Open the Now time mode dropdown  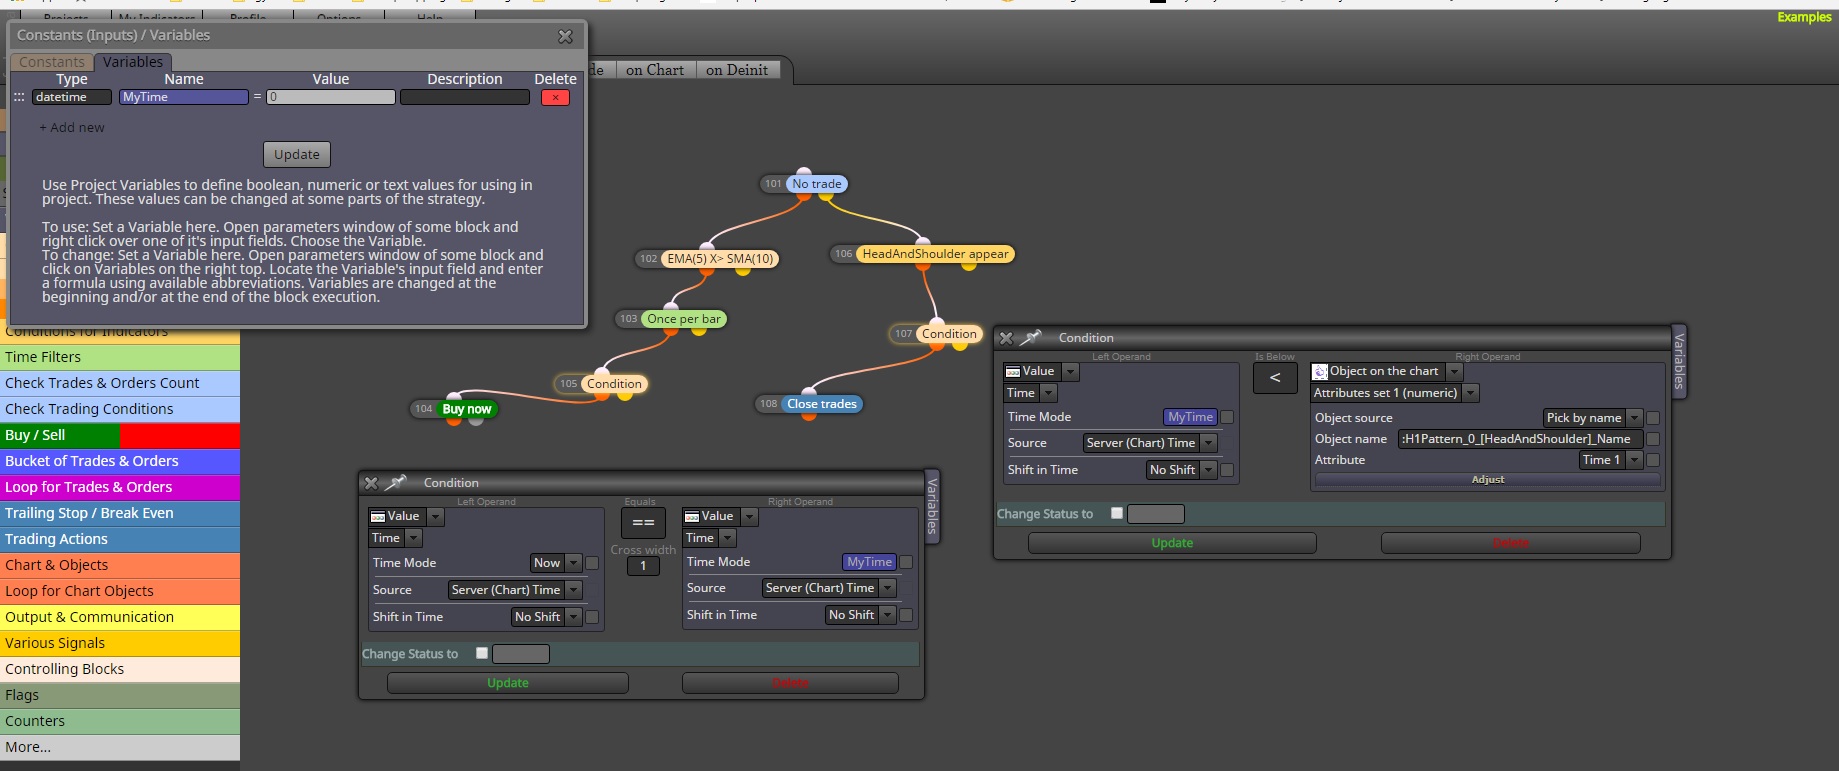[556, 563]
